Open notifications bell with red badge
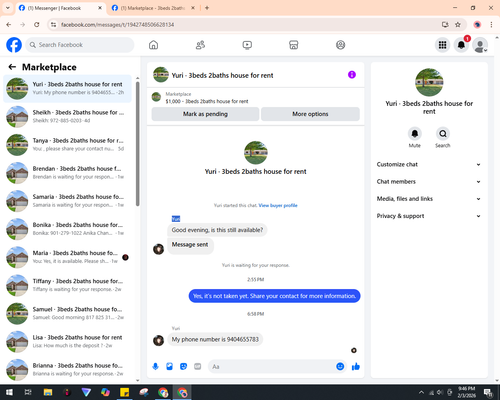This screenshot has width=500, height=400. pyautogui.click(x=461, y=45)
